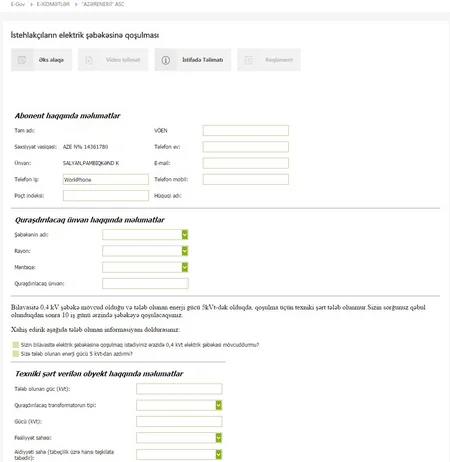Check the enerji gücü 5 kVt-dan azdırmı checkbox
Screen dimensions: 450x462
15,354
